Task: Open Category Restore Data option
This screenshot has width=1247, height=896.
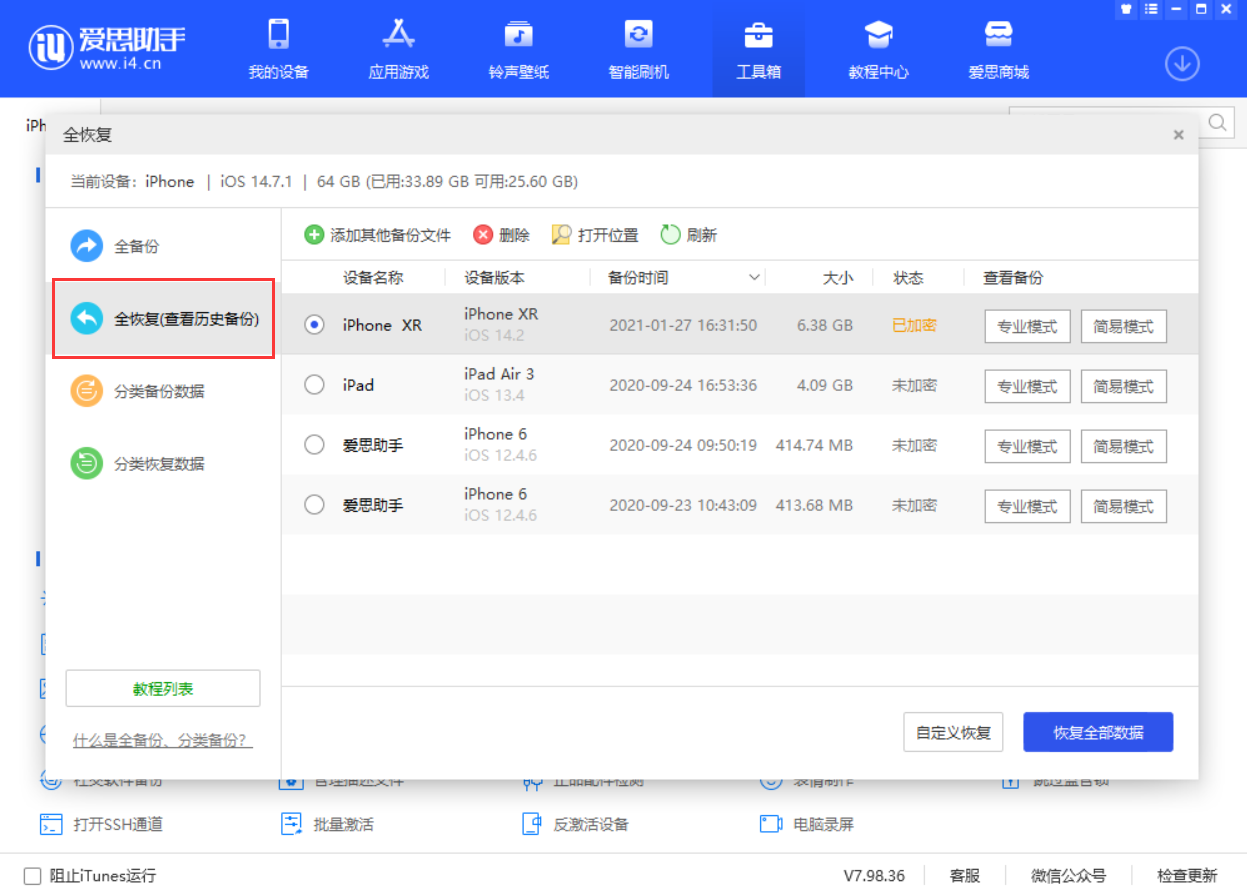Action: [159, 464]
